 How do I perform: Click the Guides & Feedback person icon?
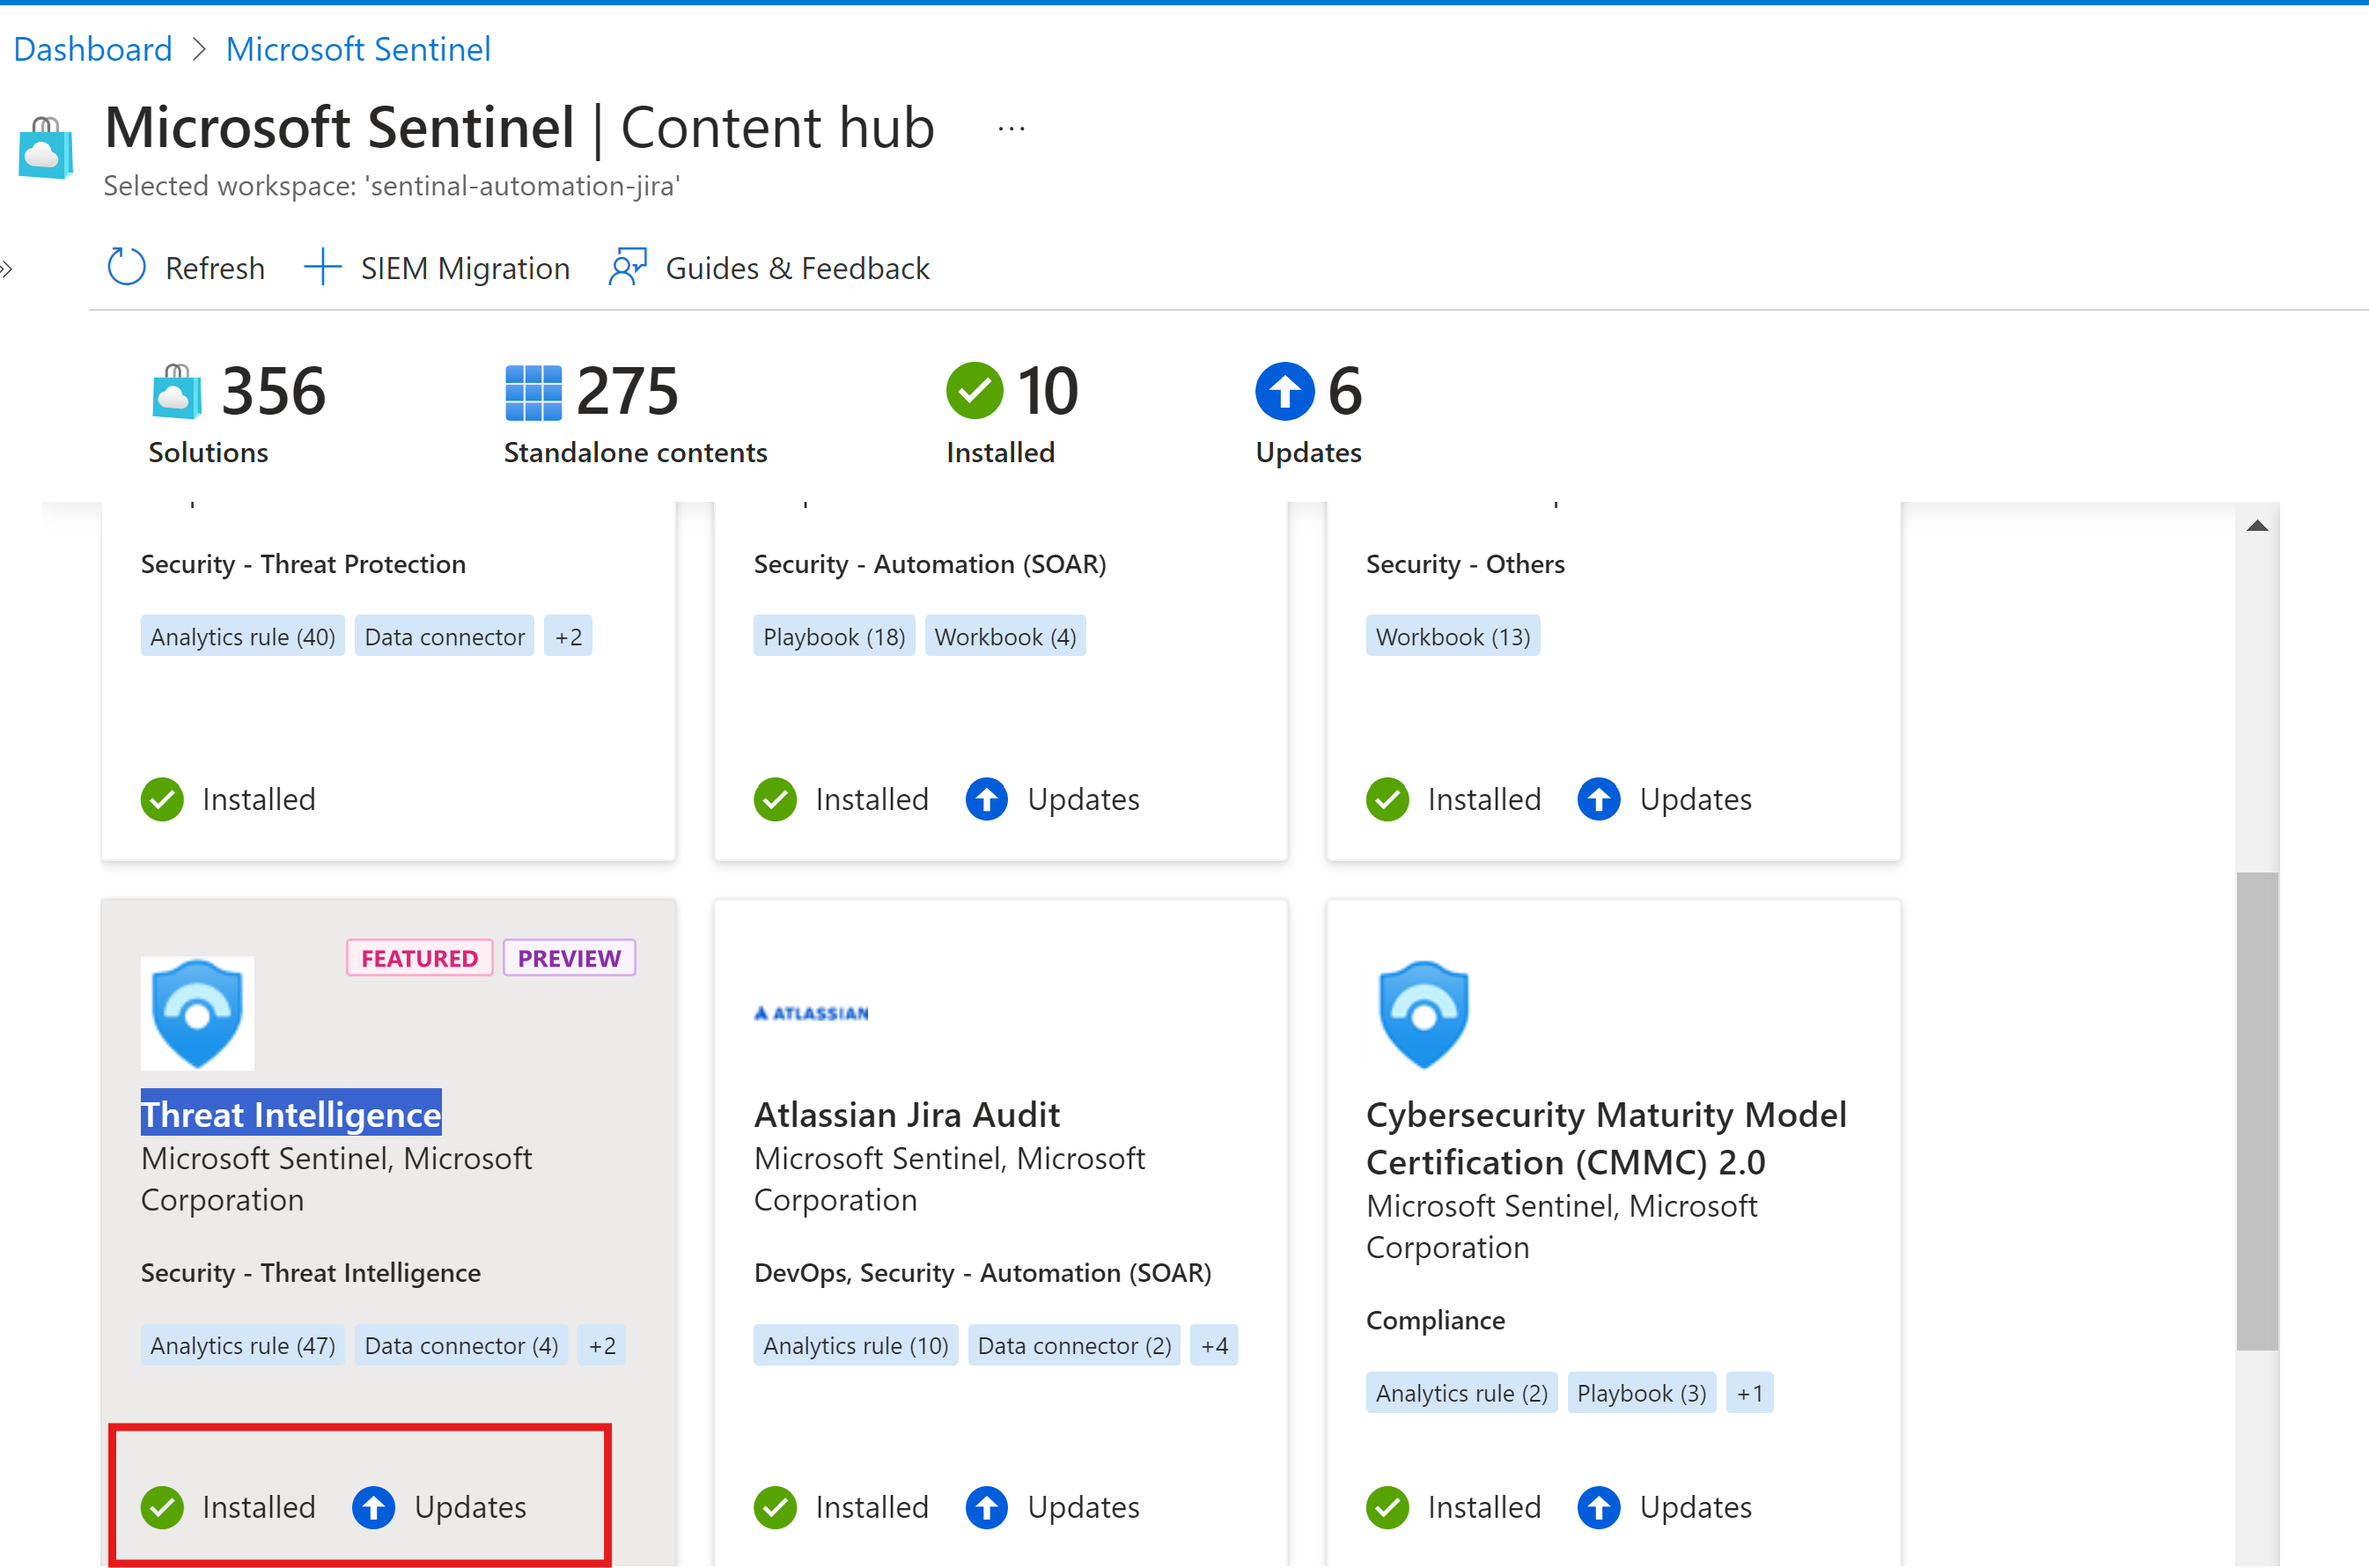click(x=628, y=268)
